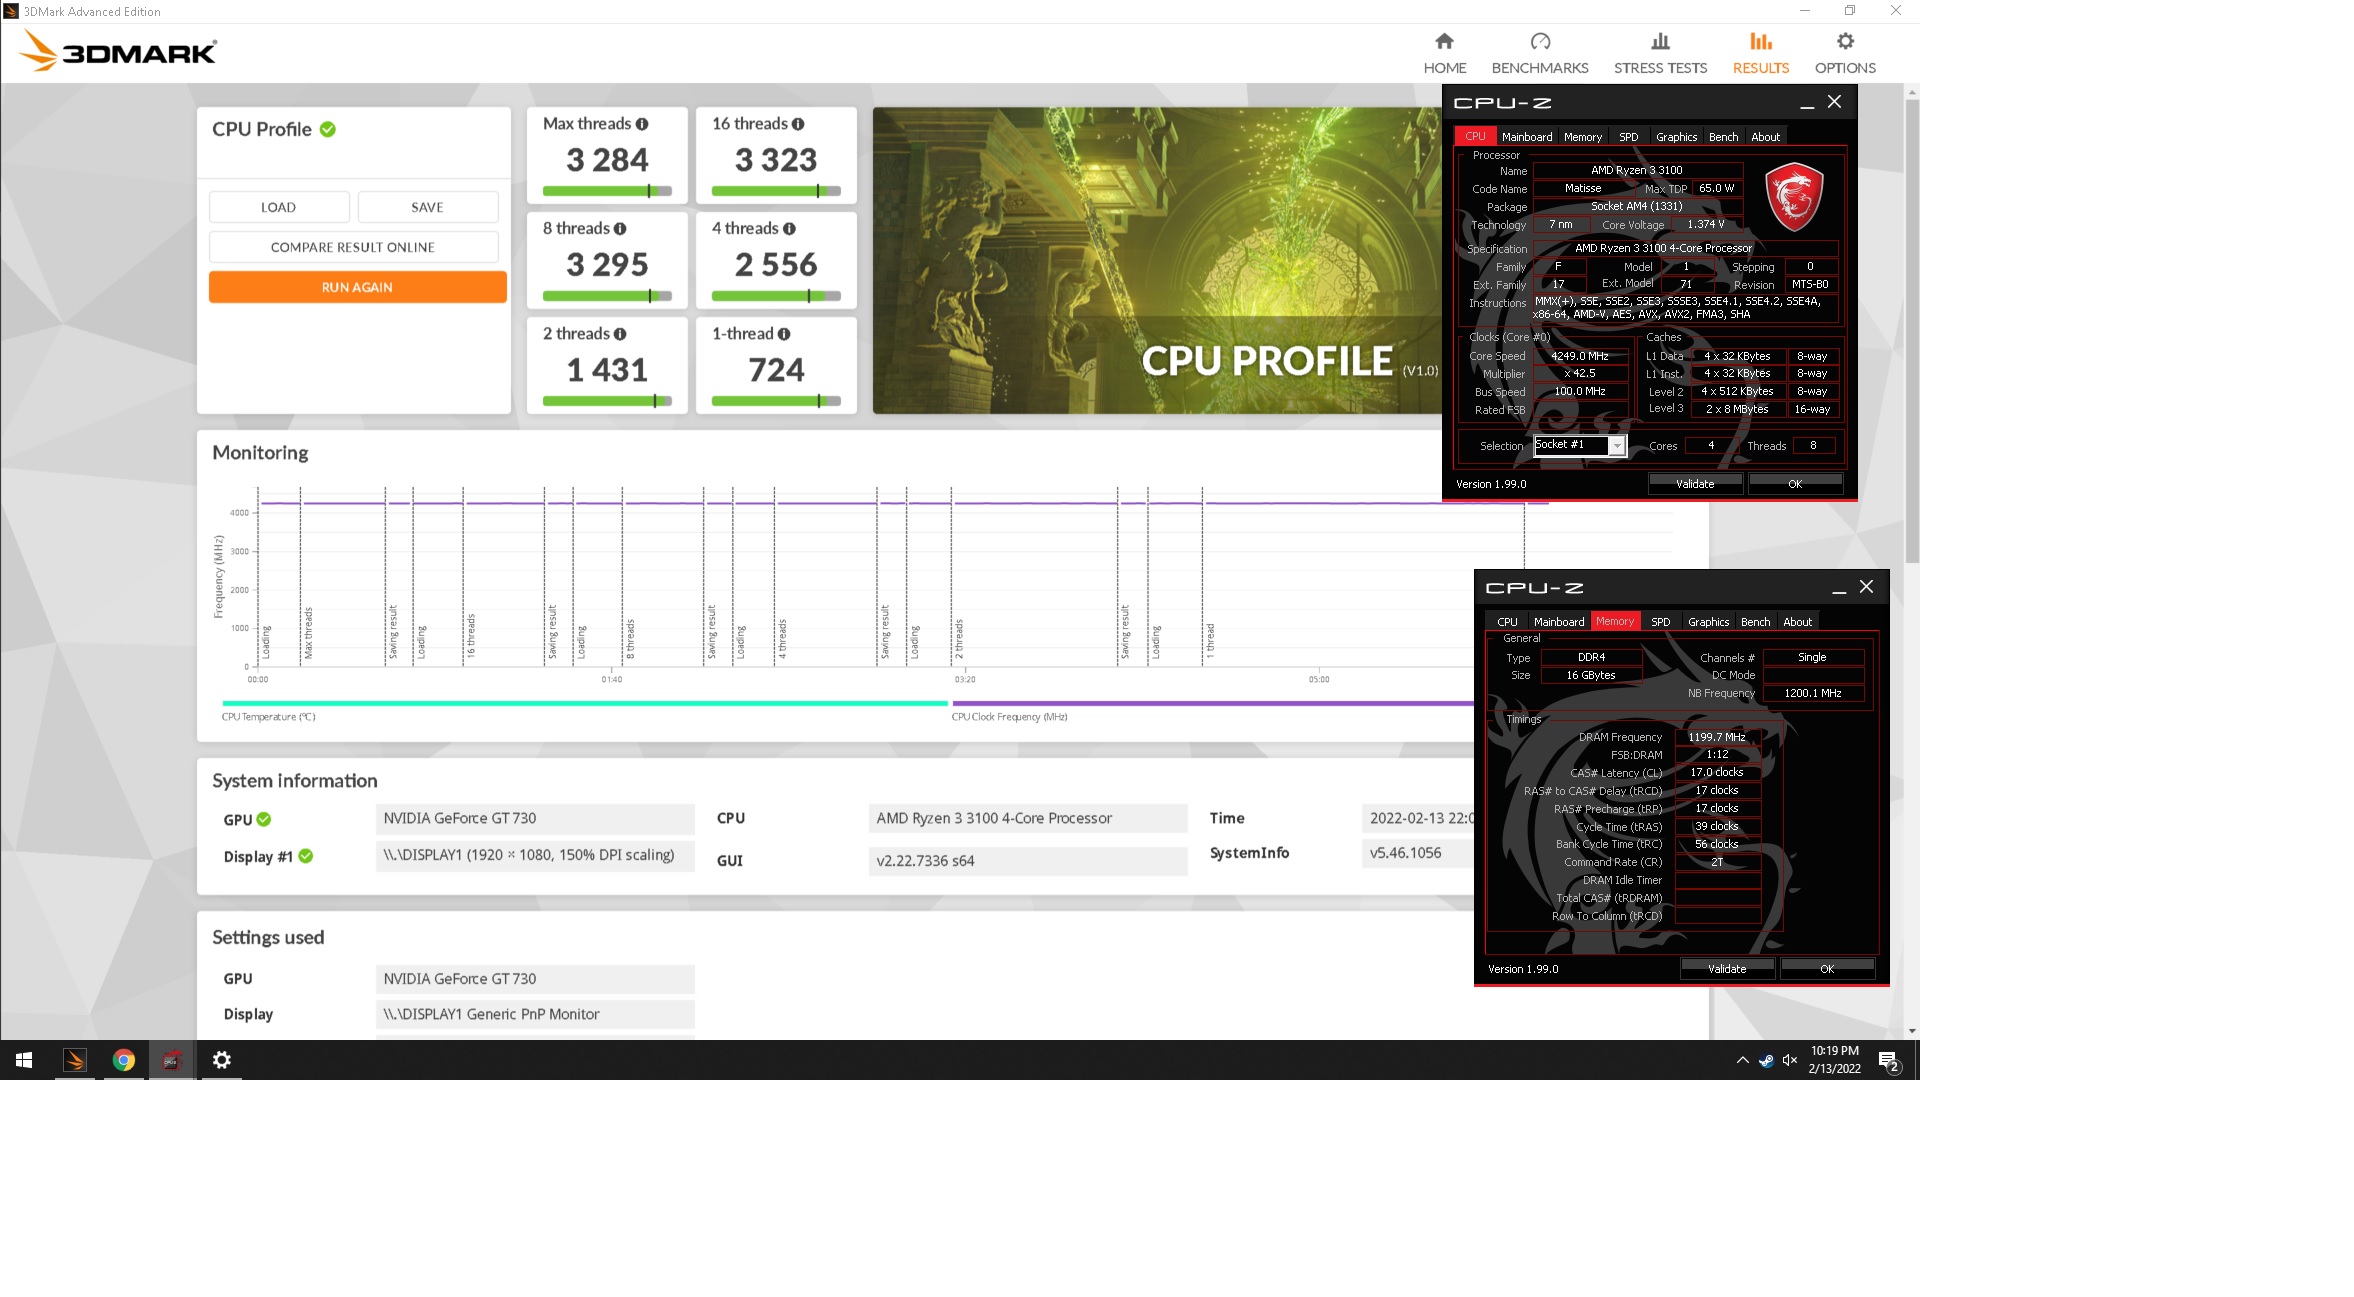Open Graphics tab in top CPU-Z window
This screenshot has height=1297, width=2354.
pyautogui.click(x=1676, y=137)
